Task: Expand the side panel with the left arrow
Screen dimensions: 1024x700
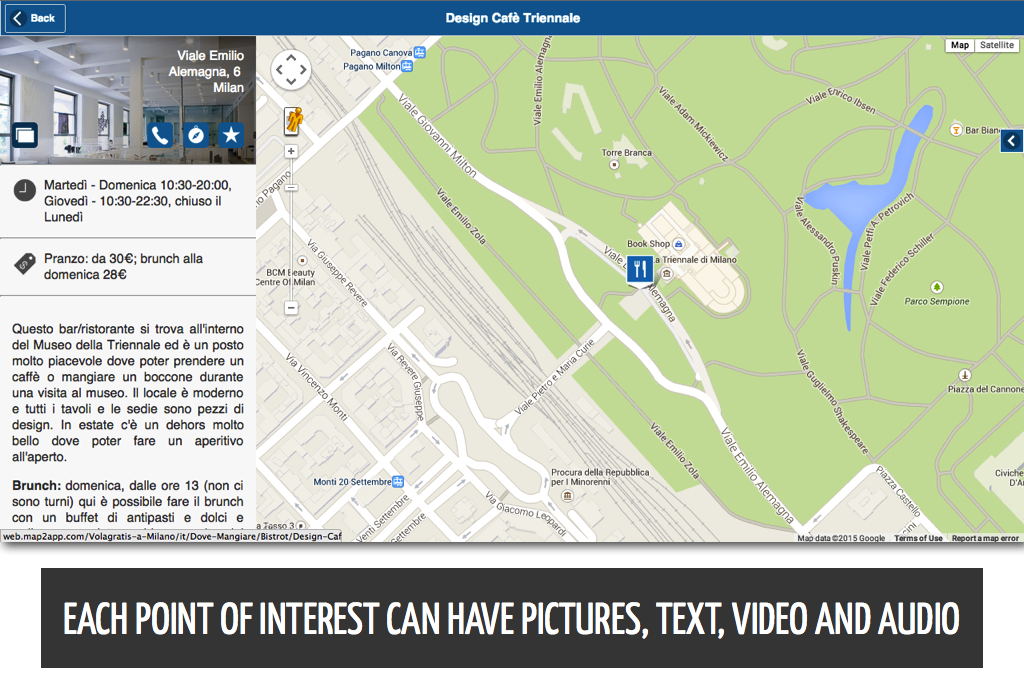Action: [1012, 140]
